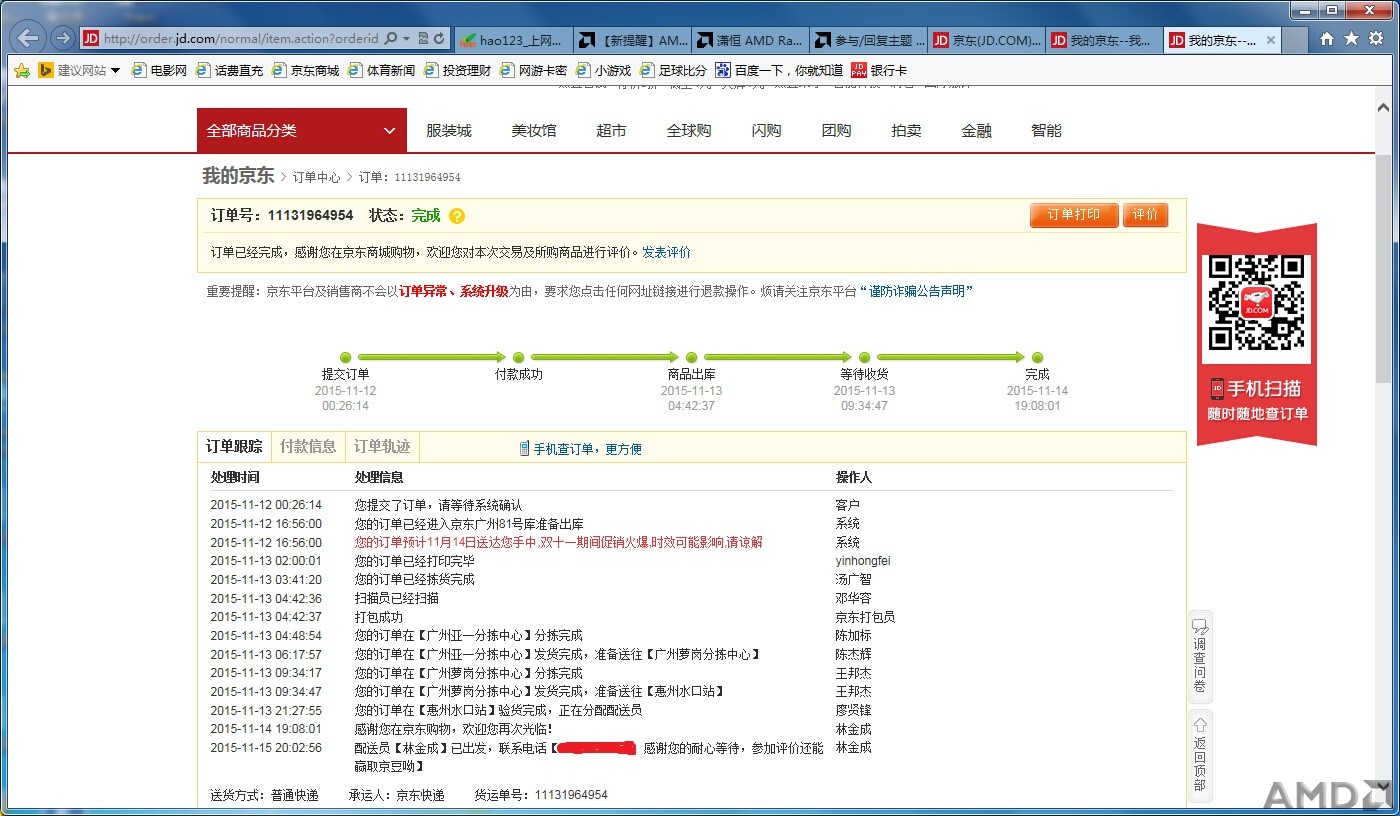Viewport: 1400px width, 816px height.
Task: Expand the 全部商品分类 category dropdown
Action: point(302,130)
